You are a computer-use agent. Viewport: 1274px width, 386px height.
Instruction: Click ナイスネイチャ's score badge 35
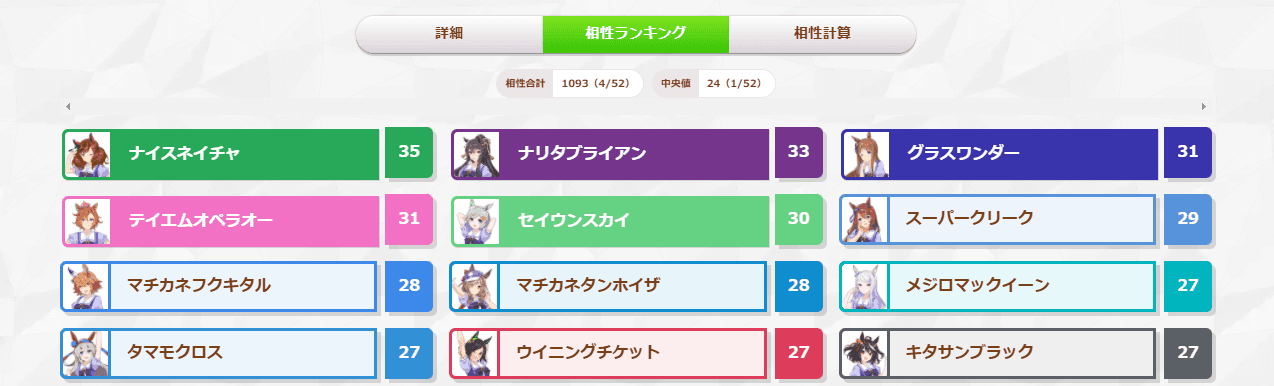[409, 152]
